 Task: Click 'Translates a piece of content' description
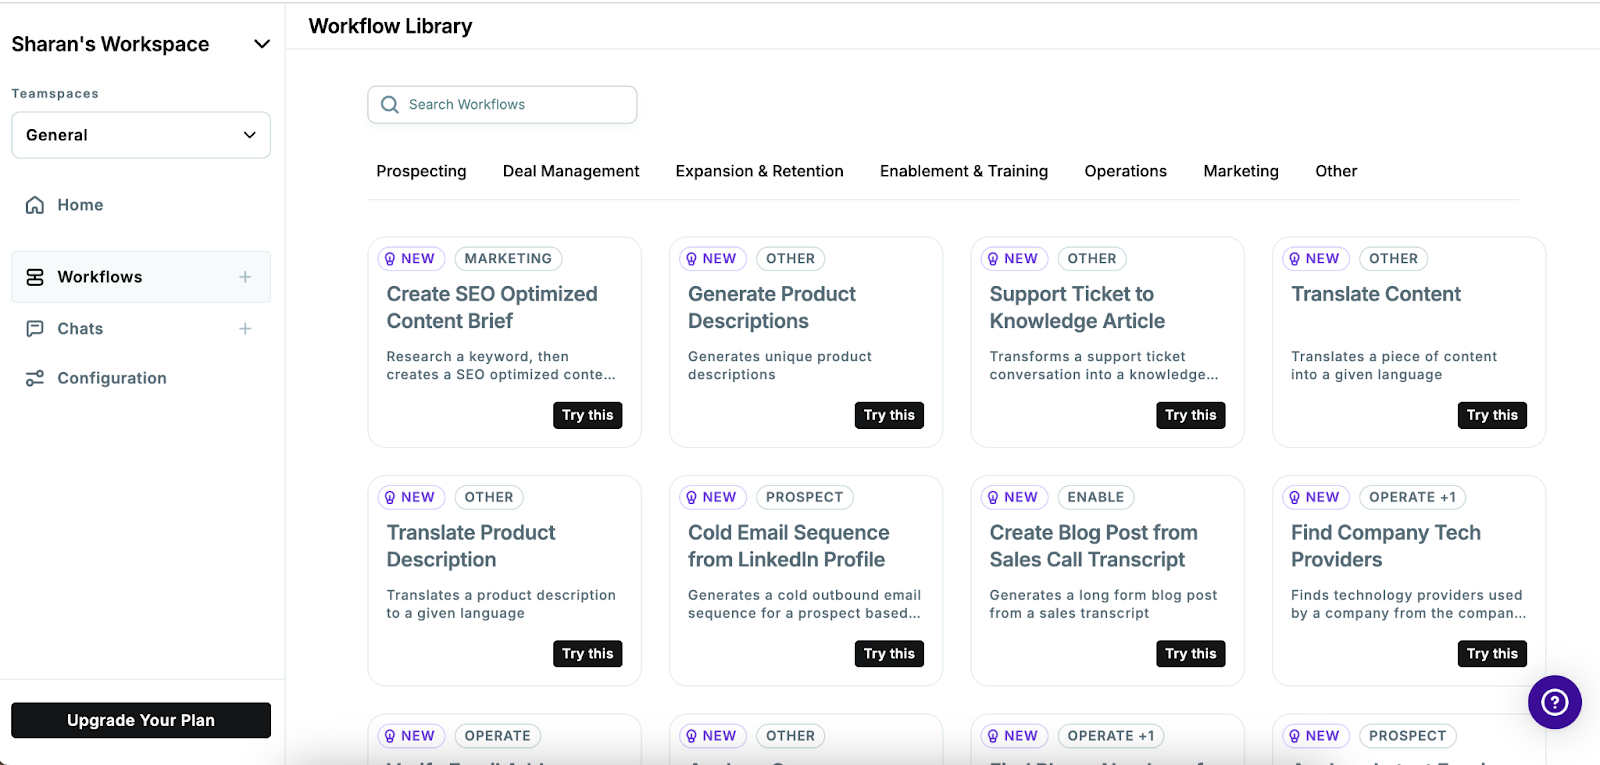(x=1394, y=366)
